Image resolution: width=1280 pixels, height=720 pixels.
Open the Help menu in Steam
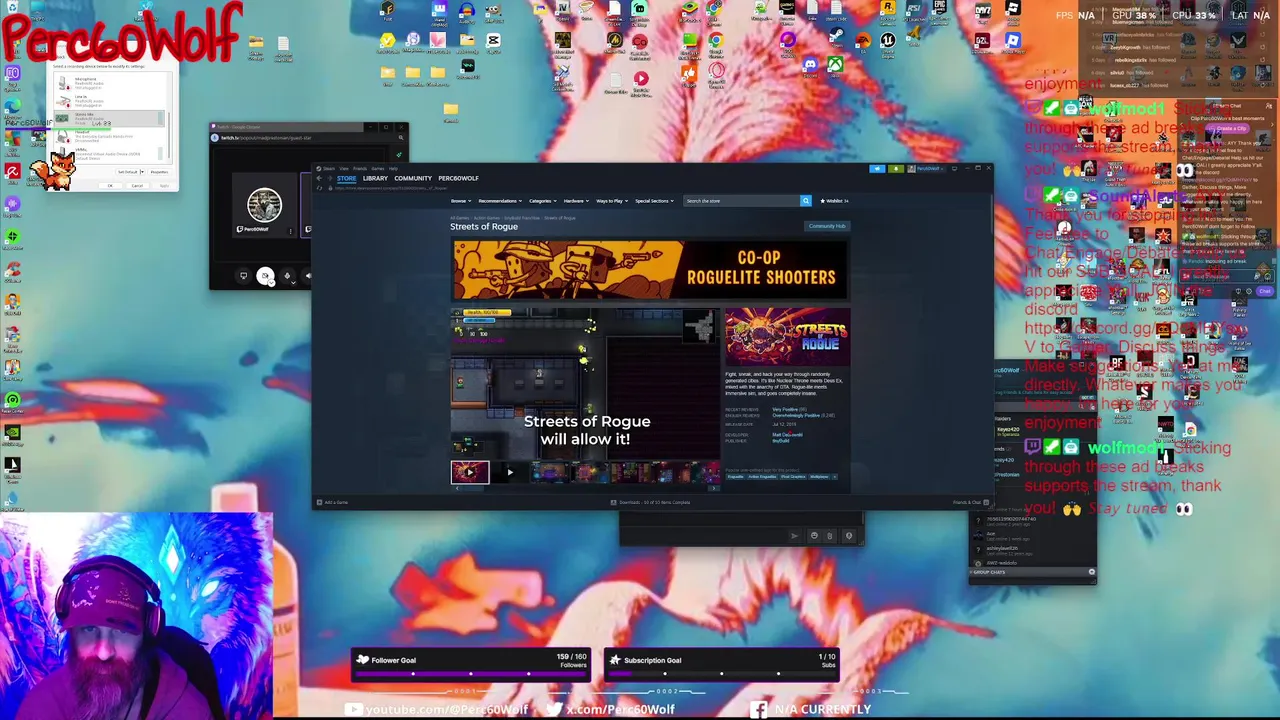coord(393,168)
